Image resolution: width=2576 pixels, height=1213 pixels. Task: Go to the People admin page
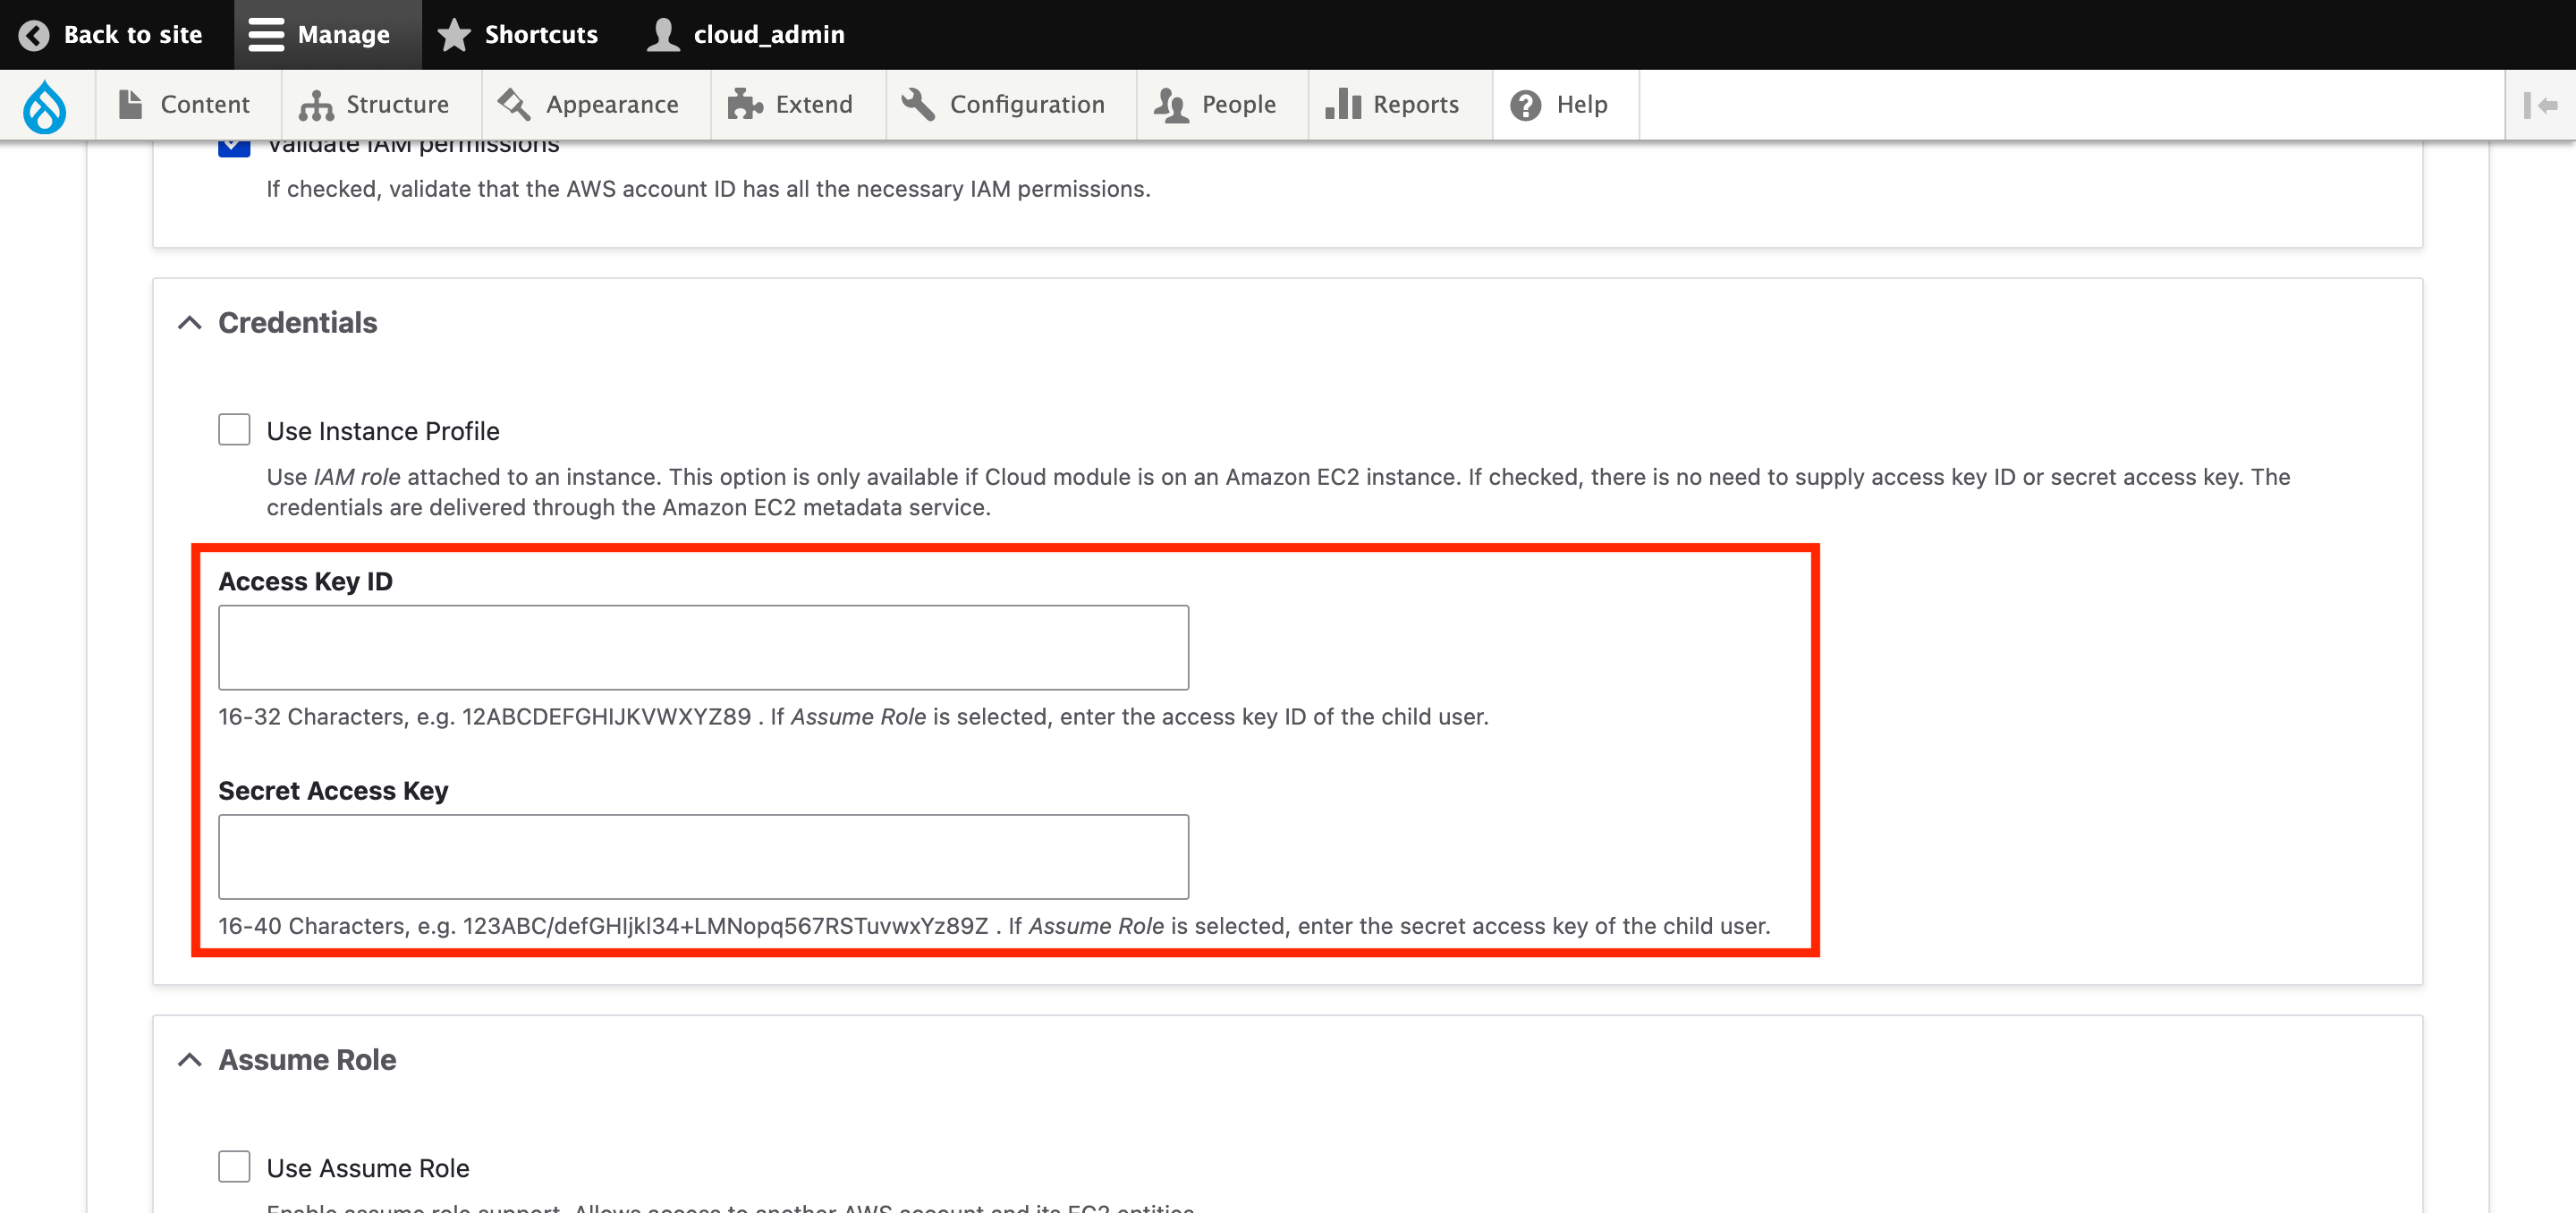(x=1238, y=105)
